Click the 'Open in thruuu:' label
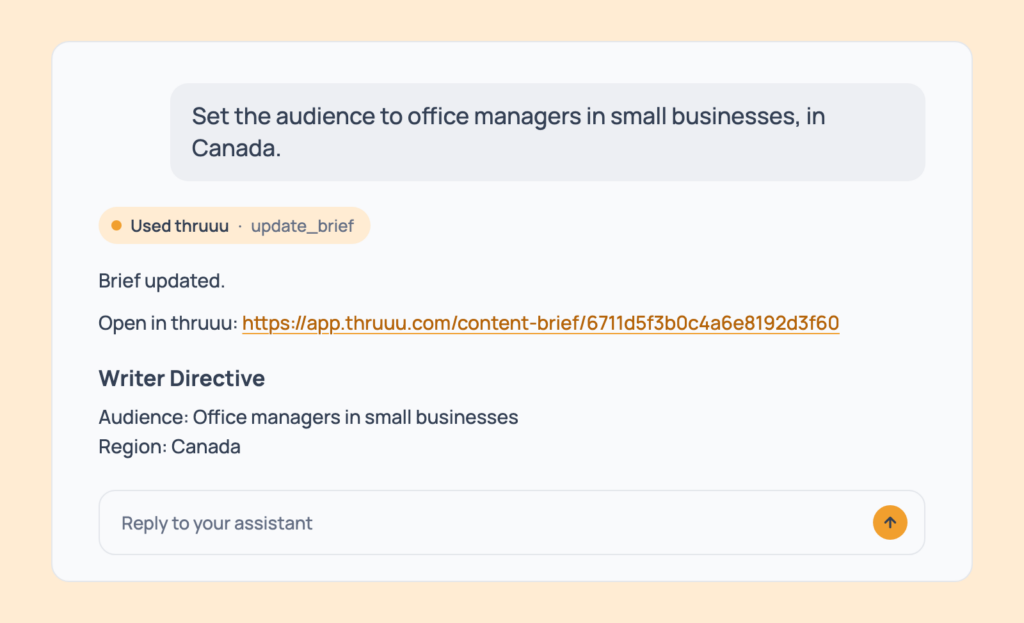This screenshot has width=1024, height=623. 168,323
